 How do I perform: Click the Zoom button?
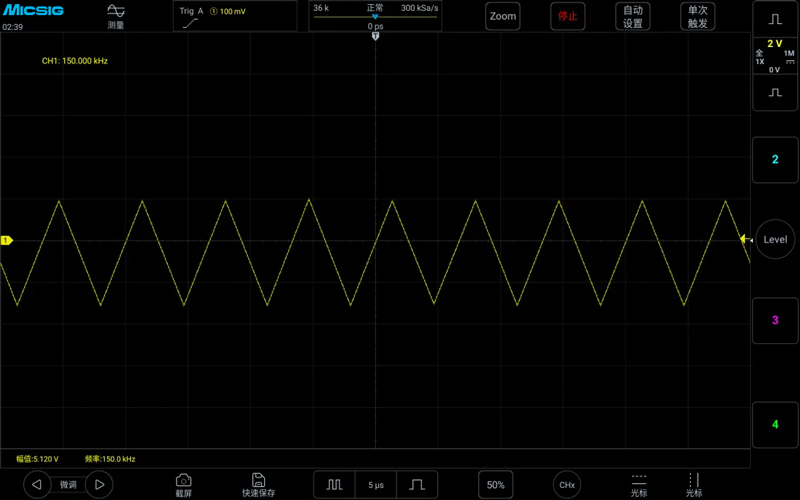[x=503, y=16]
